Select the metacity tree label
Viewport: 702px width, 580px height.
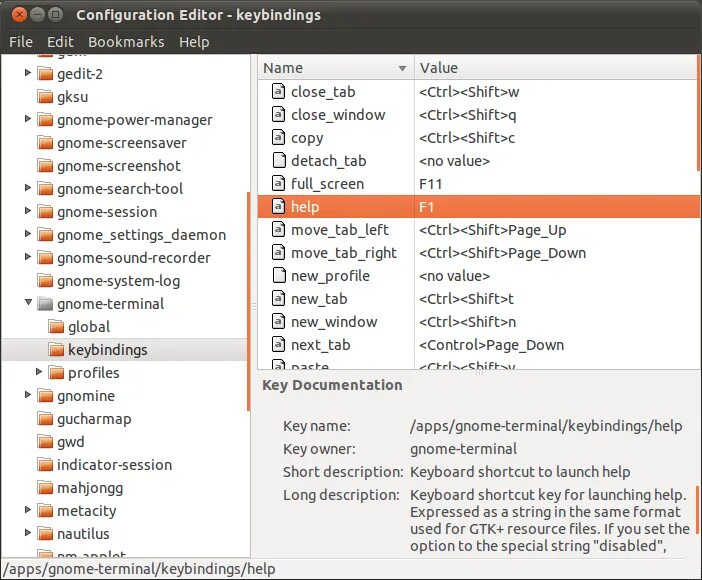coord(87,511)
